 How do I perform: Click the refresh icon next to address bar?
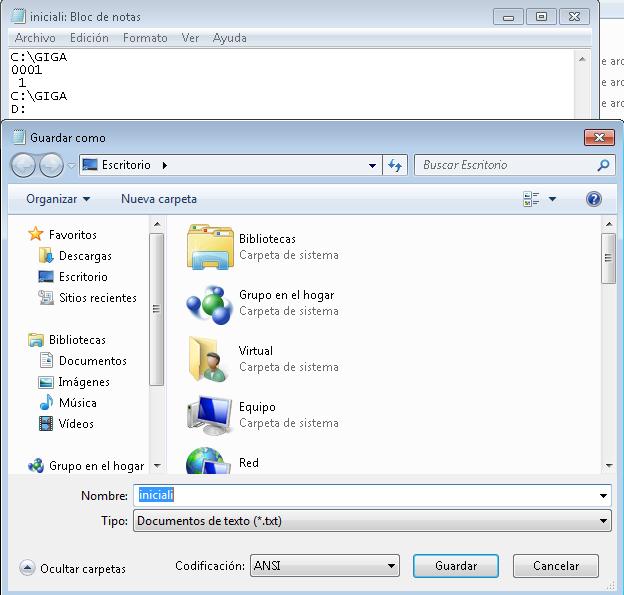(x=395, y=165)
